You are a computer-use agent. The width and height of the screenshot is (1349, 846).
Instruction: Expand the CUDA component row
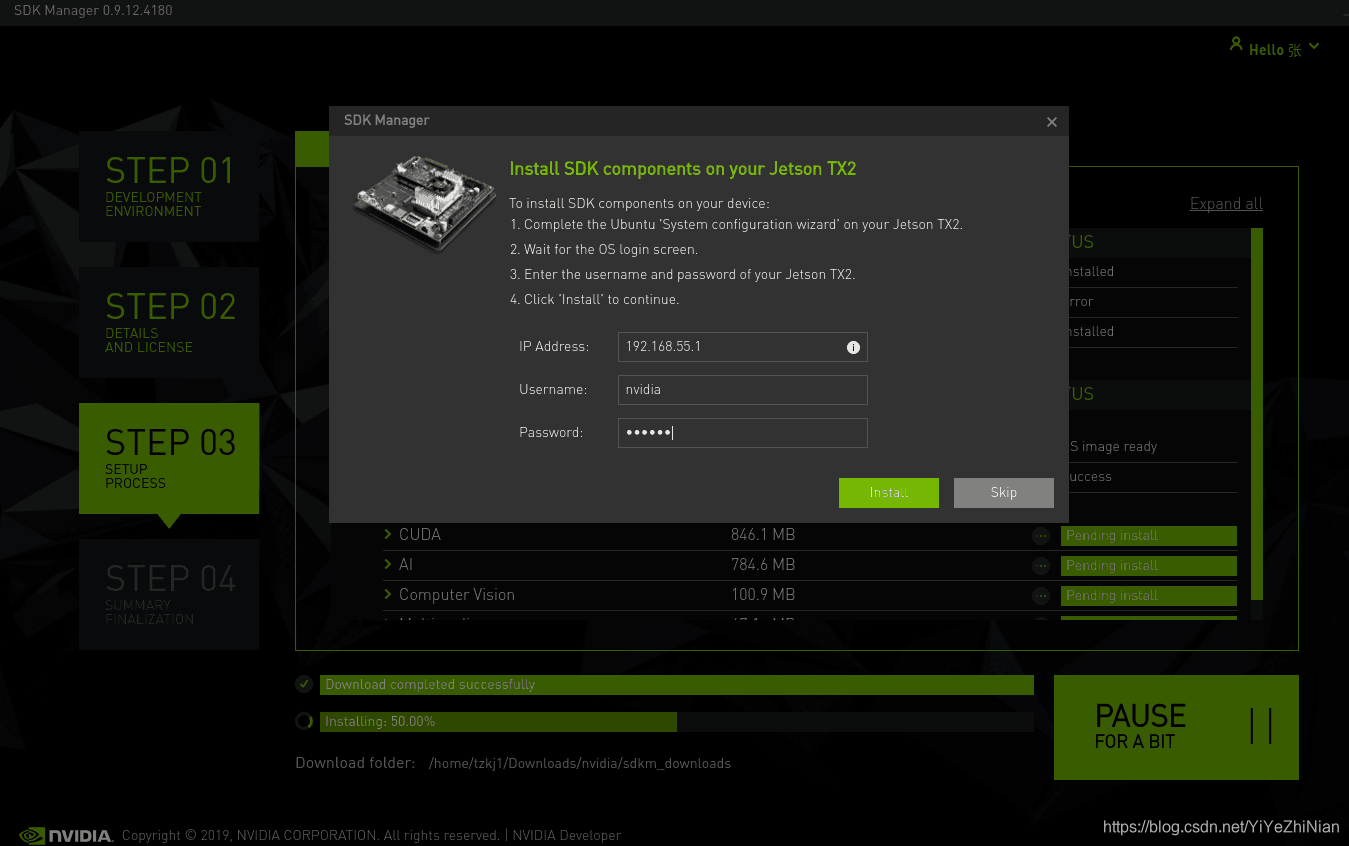tap(387, 535)
